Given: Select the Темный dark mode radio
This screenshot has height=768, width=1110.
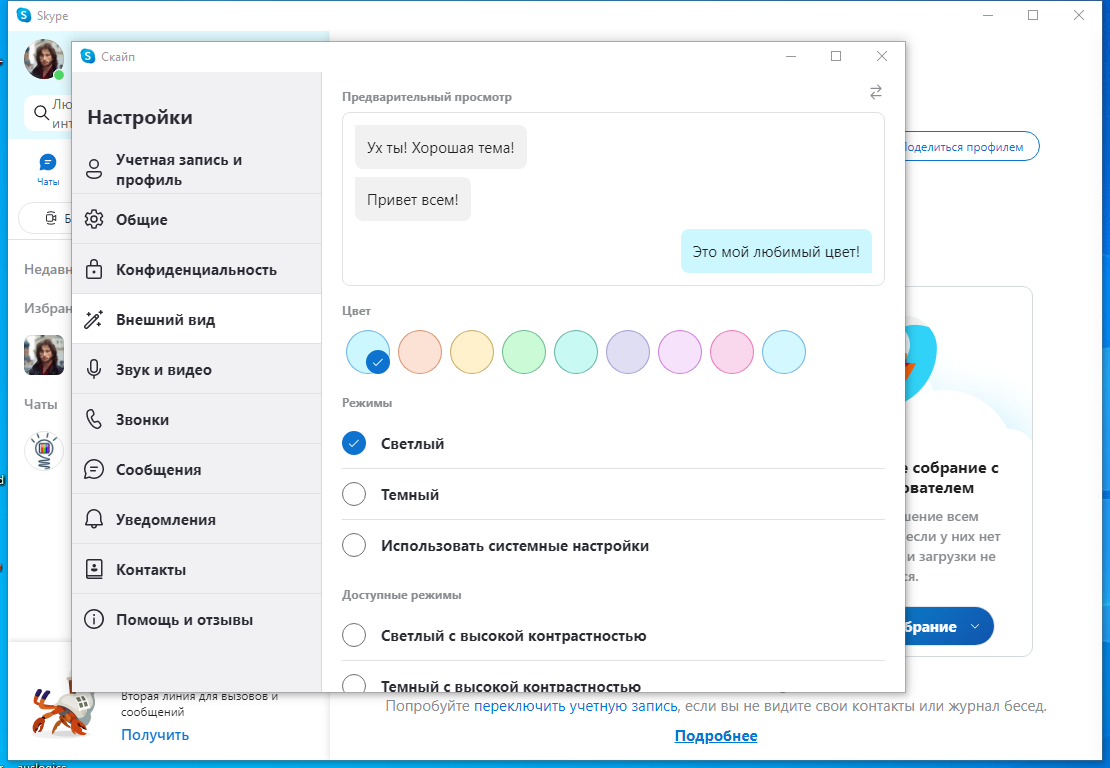Looking at the screenshot, I should (354, 494).
